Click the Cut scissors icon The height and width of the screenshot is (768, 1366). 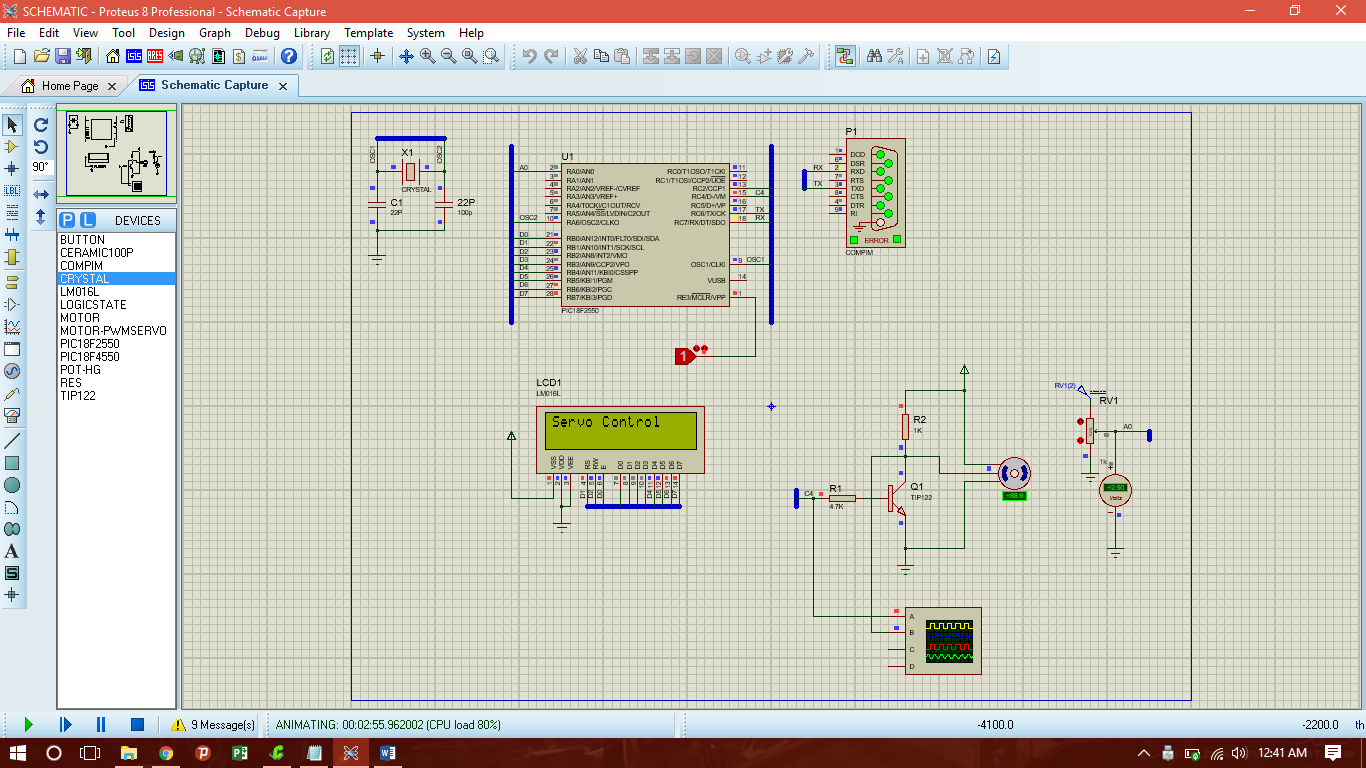[x=579, y=56]
